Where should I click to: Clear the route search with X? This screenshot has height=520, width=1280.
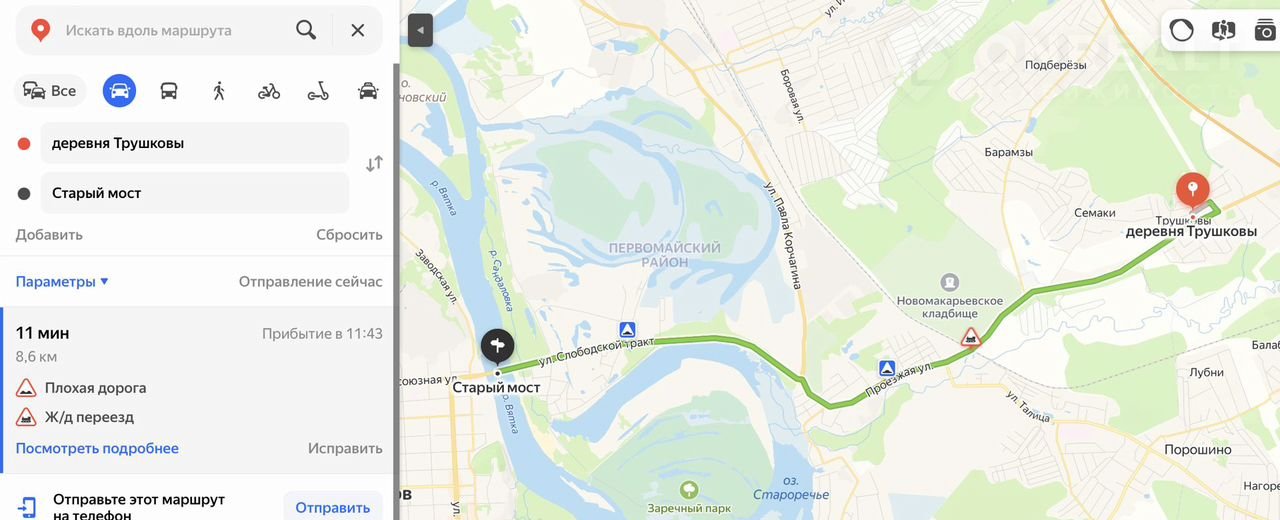tap(357, 30)
